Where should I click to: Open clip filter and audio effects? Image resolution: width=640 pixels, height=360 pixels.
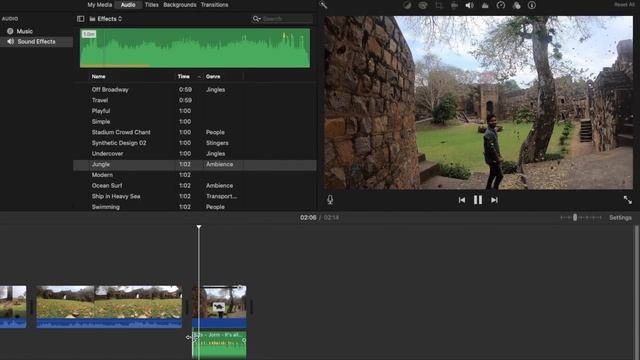point(516,5)
